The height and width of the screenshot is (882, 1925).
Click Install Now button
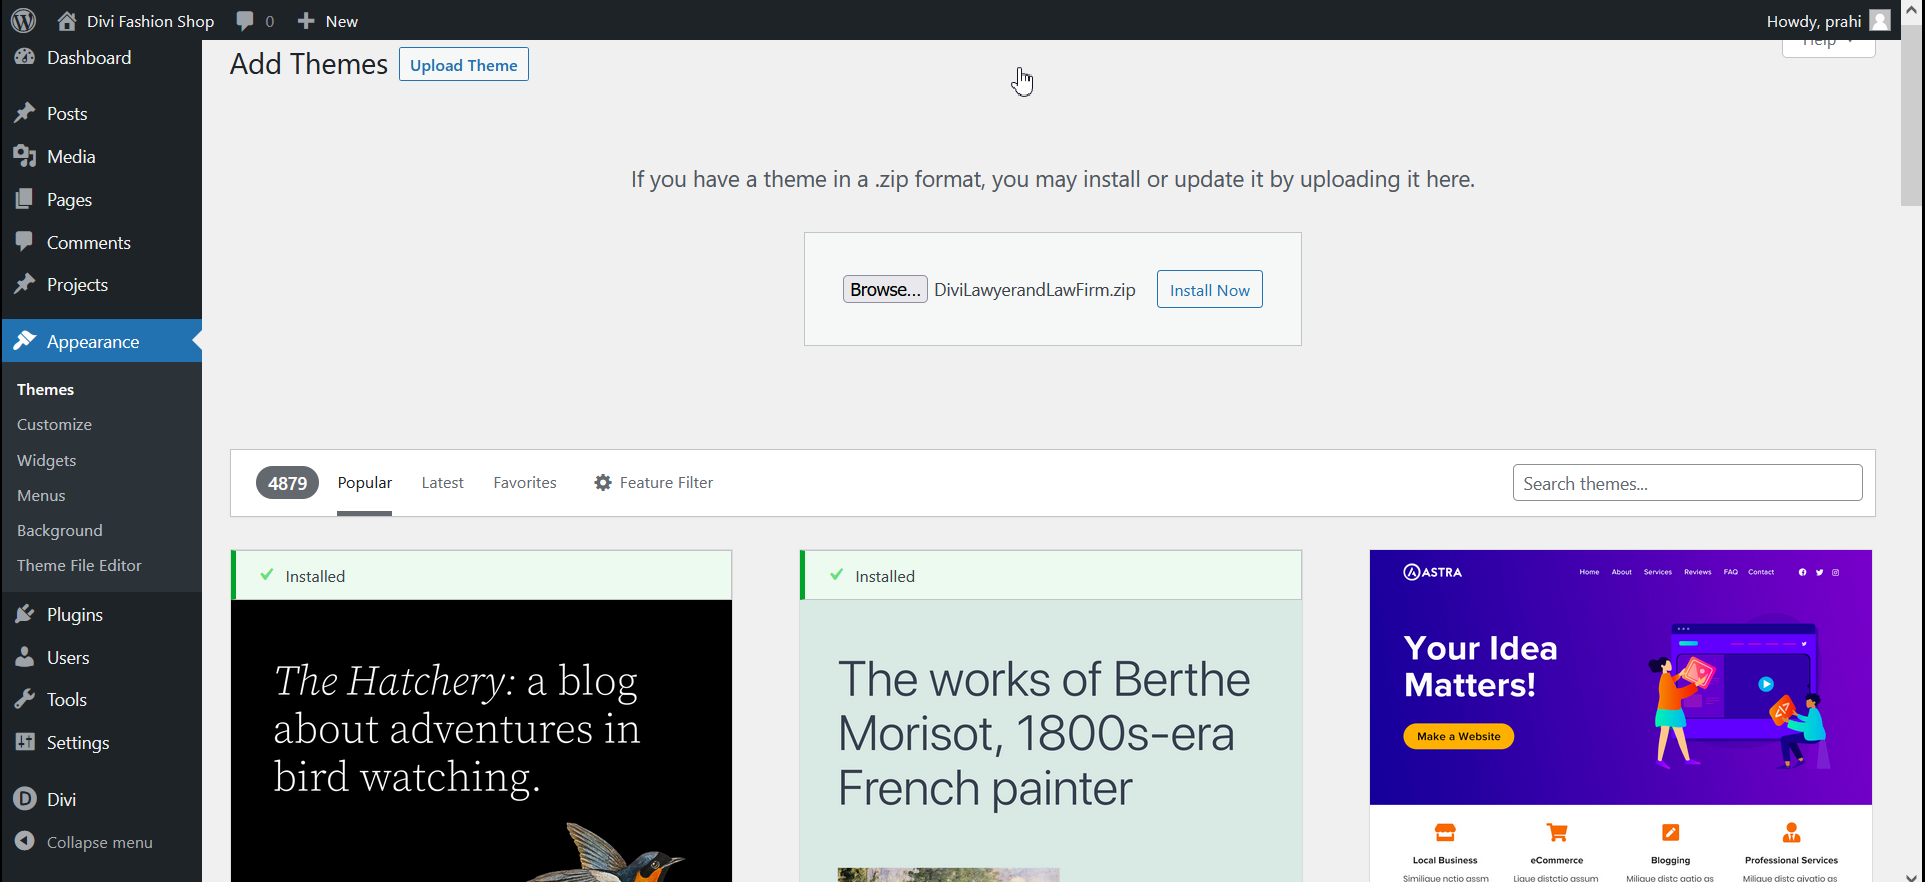1210,290
